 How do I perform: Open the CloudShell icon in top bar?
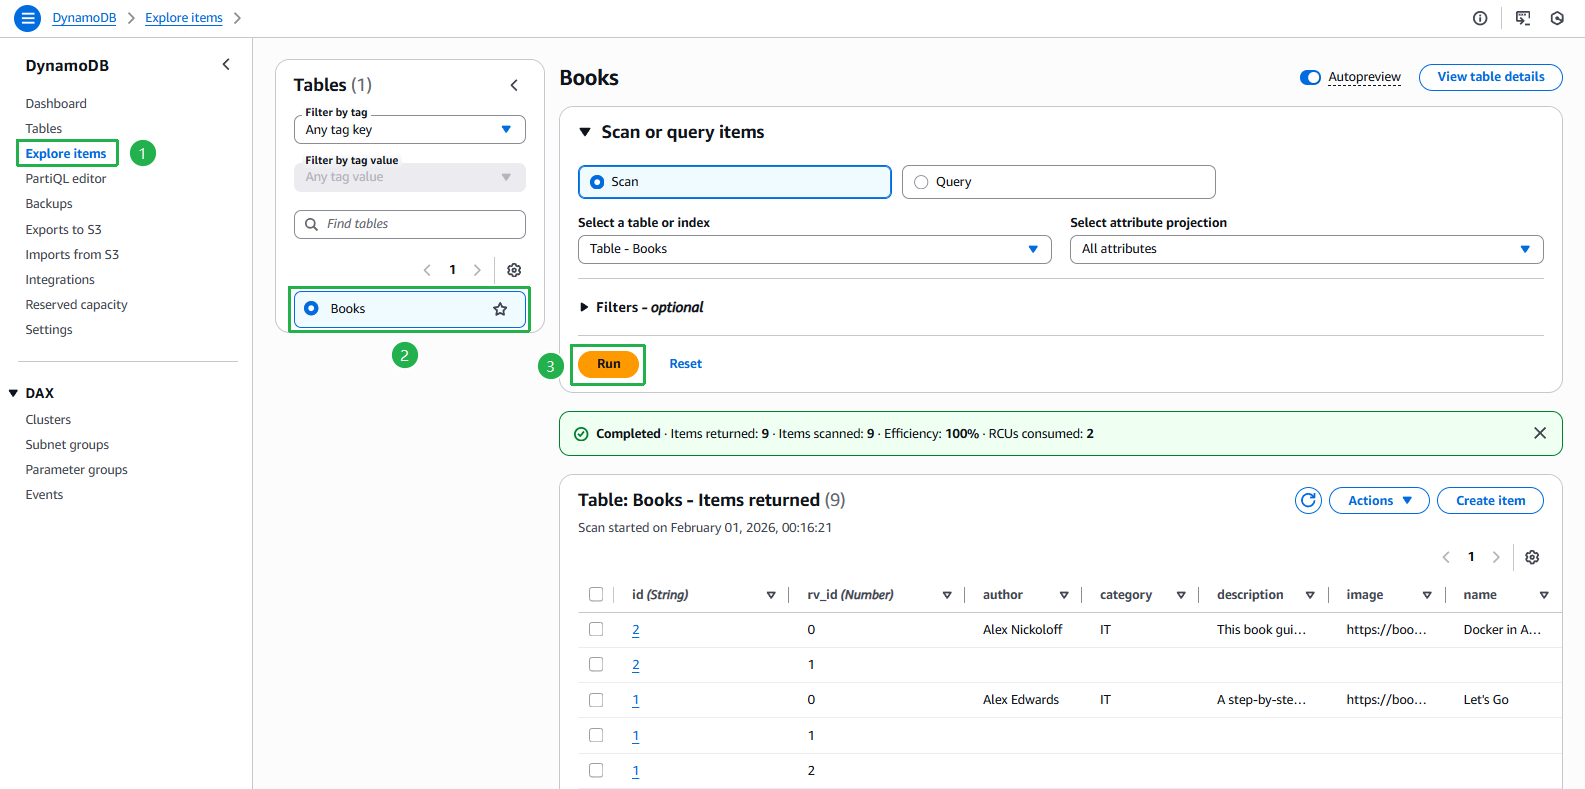click(1523, 18)
